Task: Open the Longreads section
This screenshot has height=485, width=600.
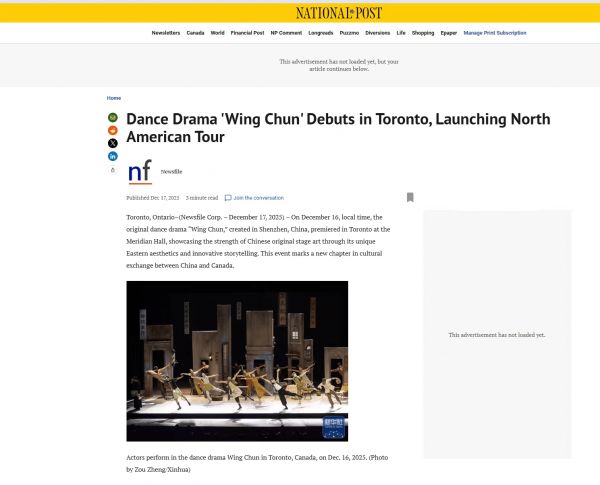Action: tap(321, 33)
